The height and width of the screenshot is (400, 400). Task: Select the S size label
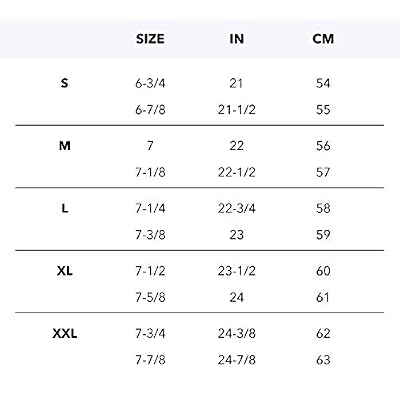pos(64,83)
